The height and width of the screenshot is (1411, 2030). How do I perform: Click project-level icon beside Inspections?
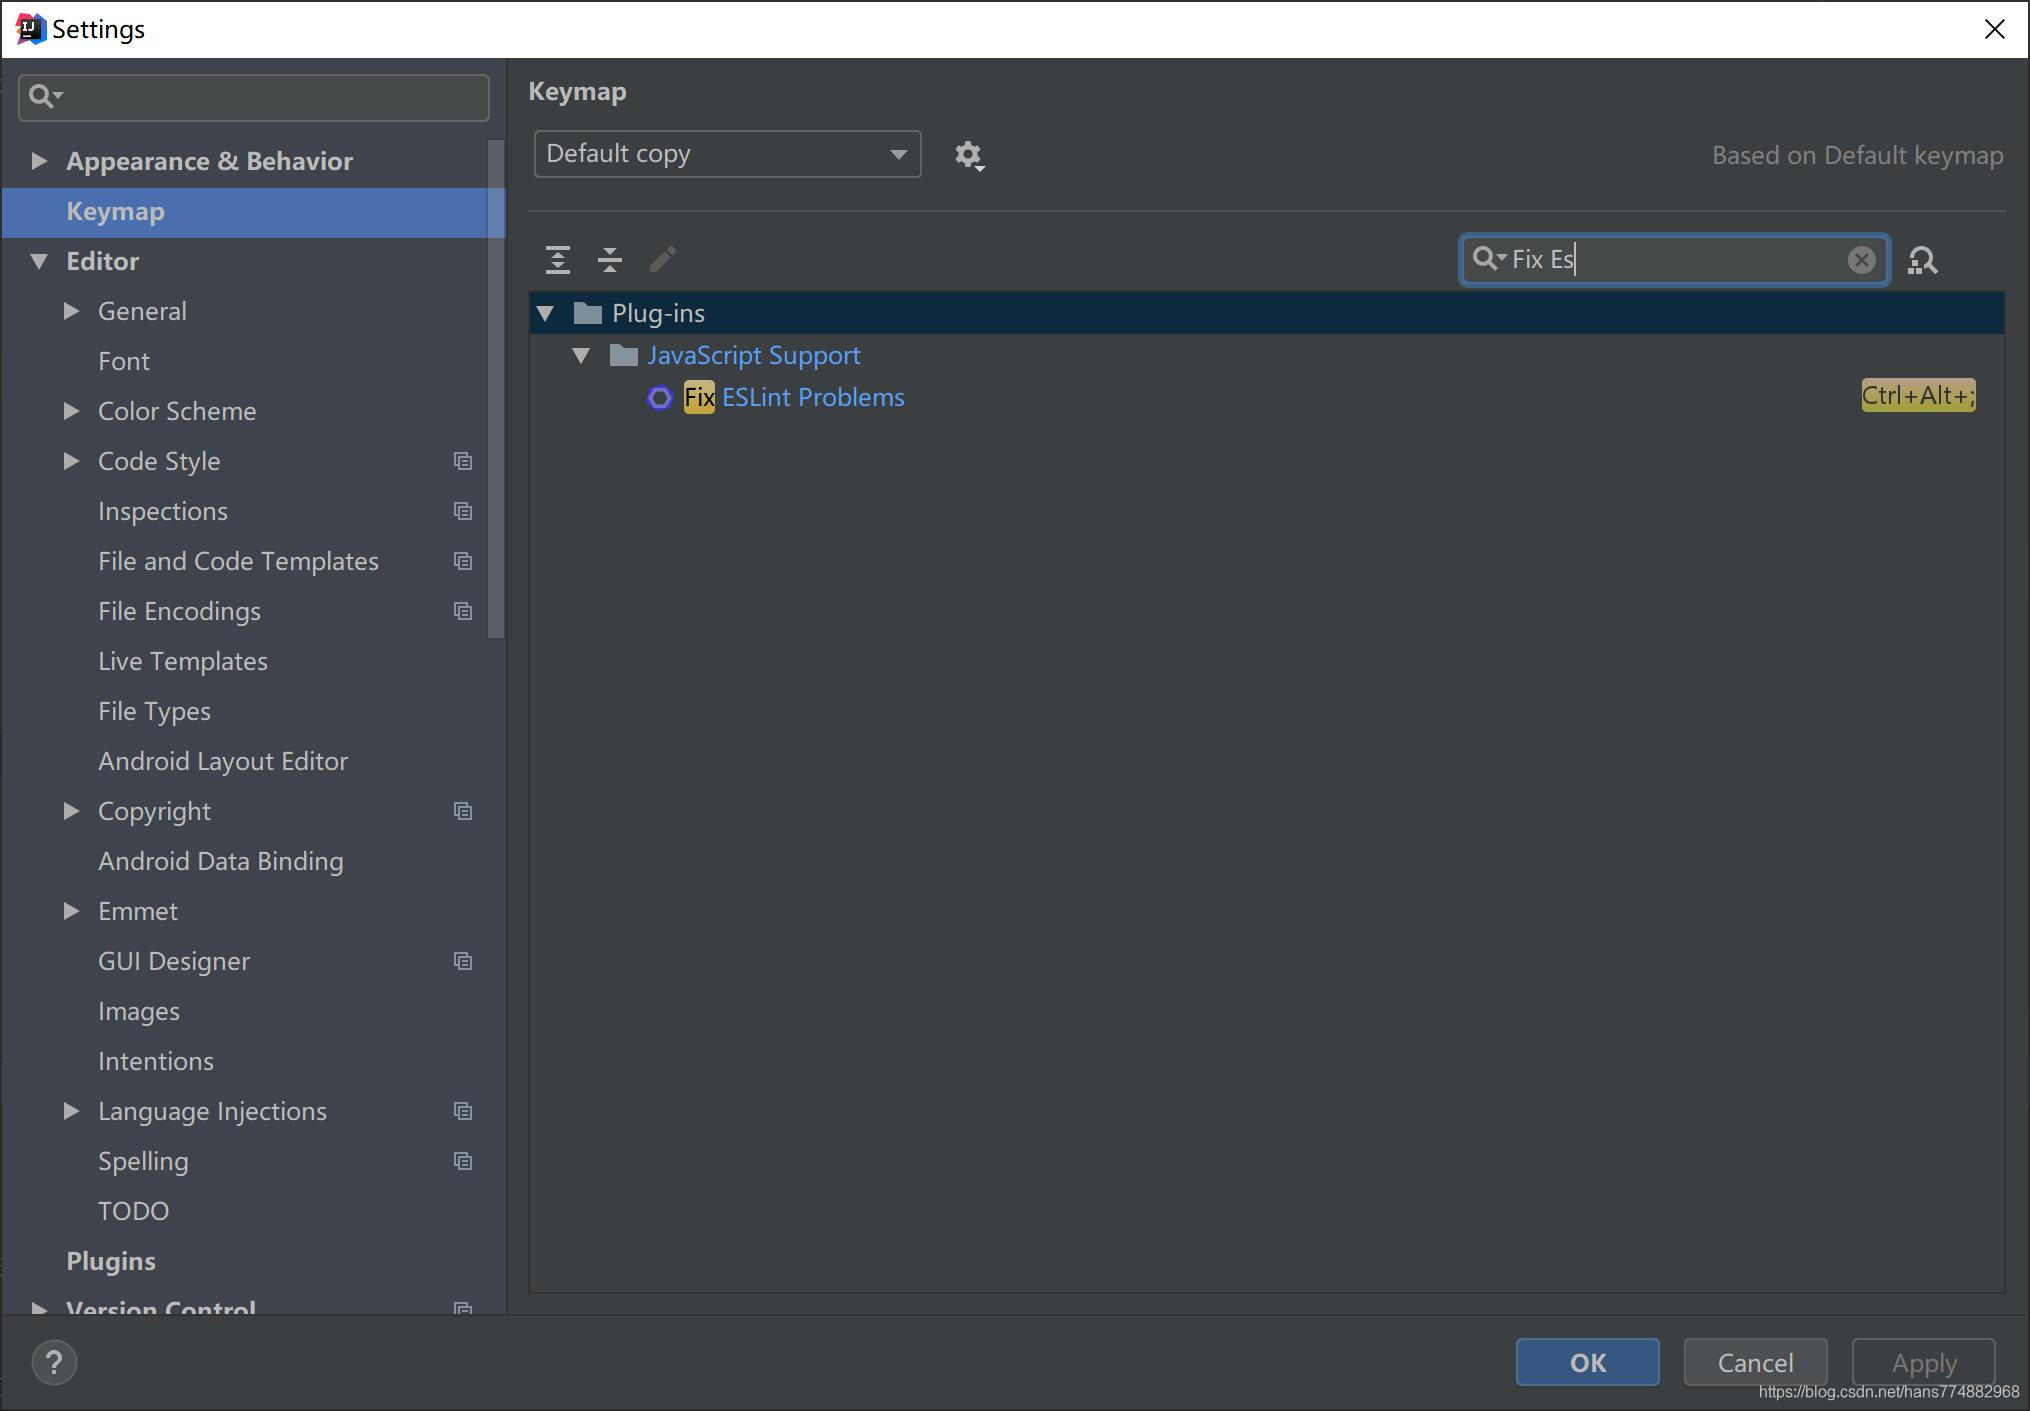(463, 511)
